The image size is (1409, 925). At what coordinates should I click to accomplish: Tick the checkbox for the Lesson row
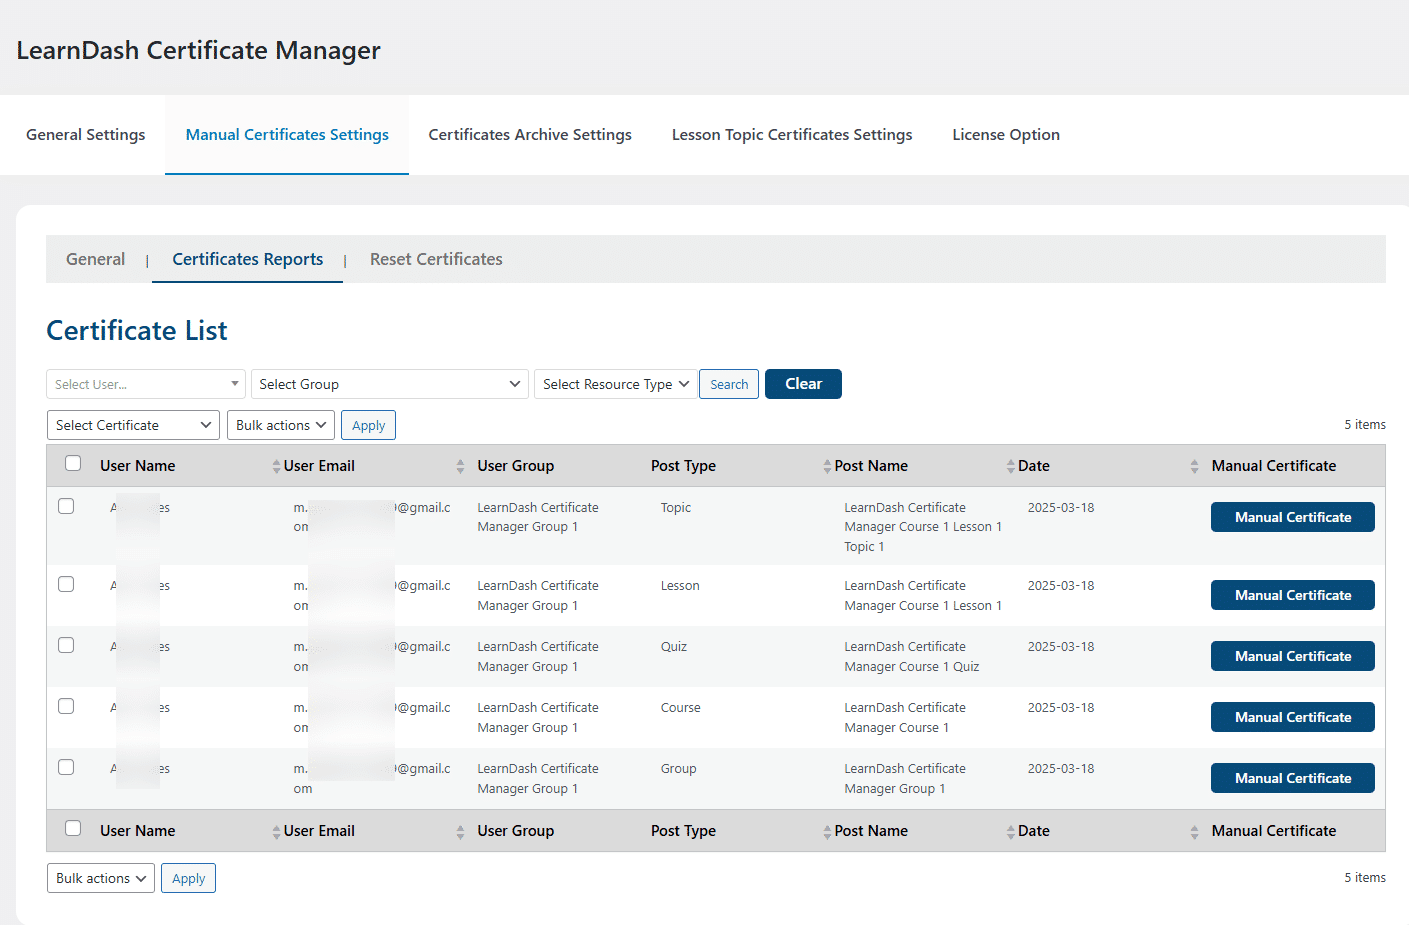(66, 584)
